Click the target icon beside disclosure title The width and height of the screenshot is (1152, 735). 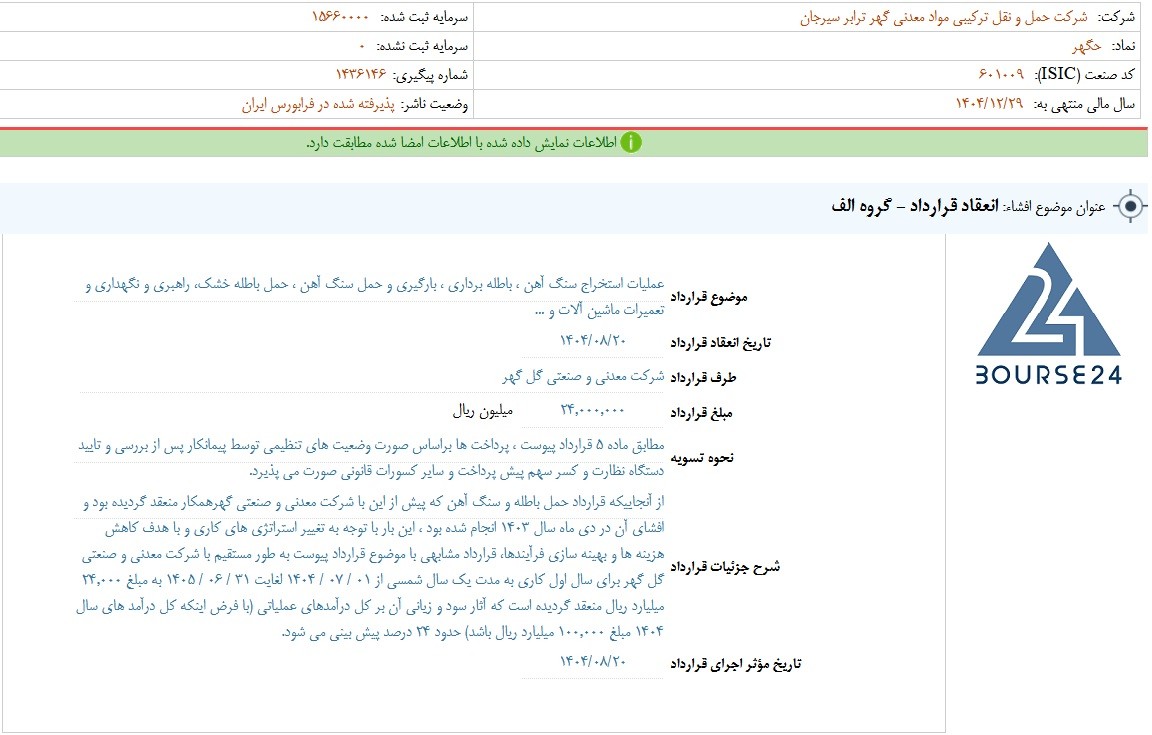pos(1131,207)
